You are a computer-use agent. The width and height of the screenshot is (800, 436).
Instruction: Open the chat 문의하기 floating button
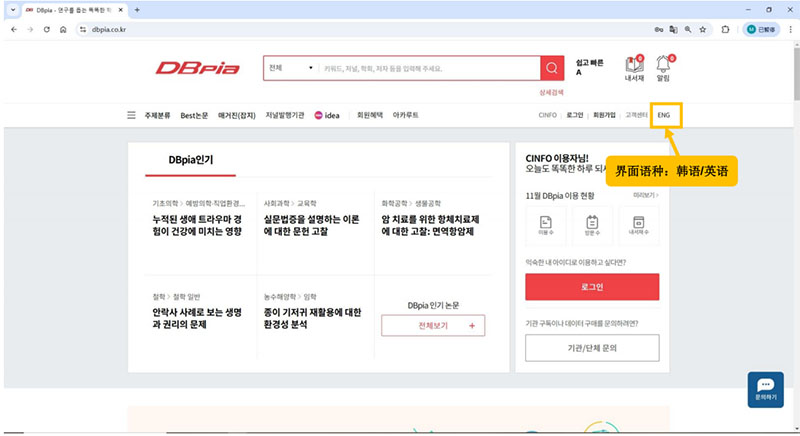[765, 389]
